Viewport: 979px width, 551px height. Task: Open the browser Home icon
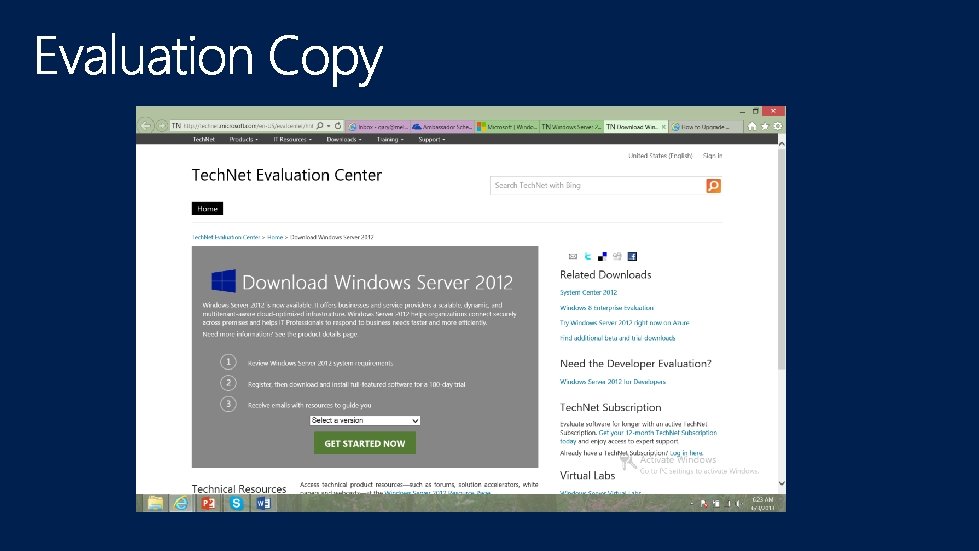(x=752, y=126)
